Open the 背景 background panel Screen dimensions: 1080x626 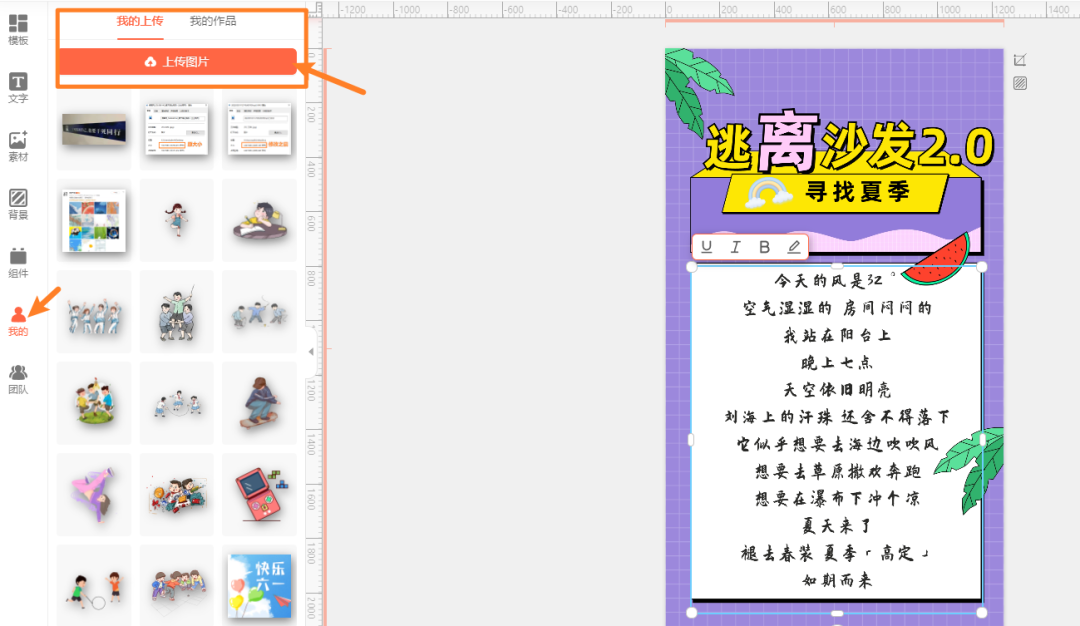18,205
